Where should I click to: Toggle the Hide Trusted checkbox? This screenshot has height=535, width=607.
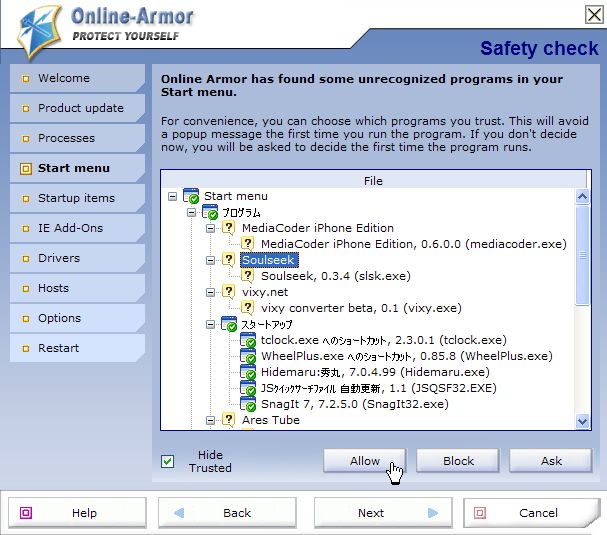coord(168,461)
